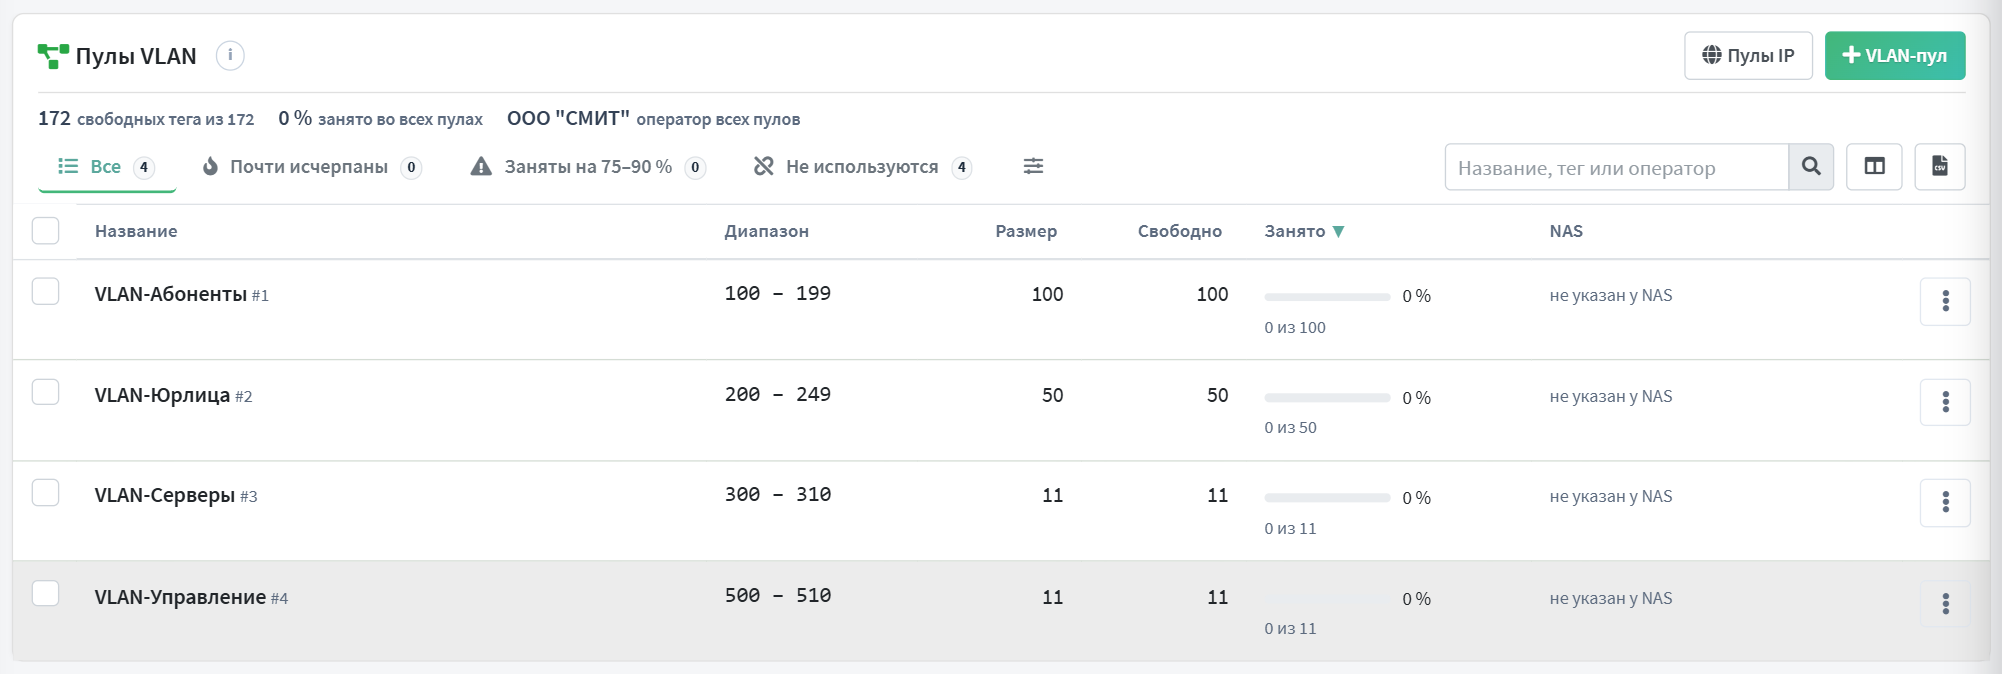Click the info icon next to Пулы VLAN
This screenshot has width=2002, height=674.
(x=230, y=55)
